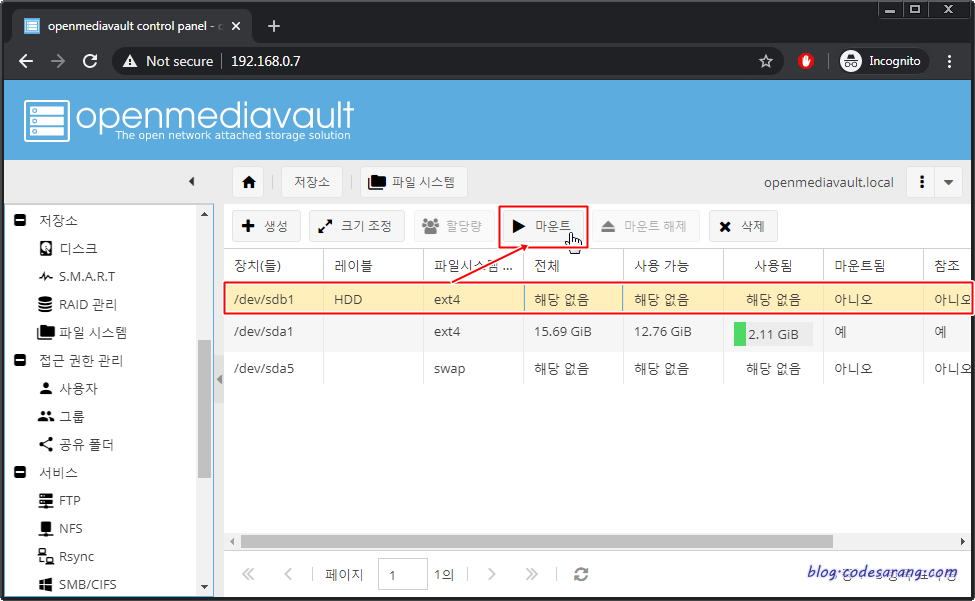Refresh the file system grid
Image resolution: width=975 pixels, height=601 pixels.
(581, 574)
